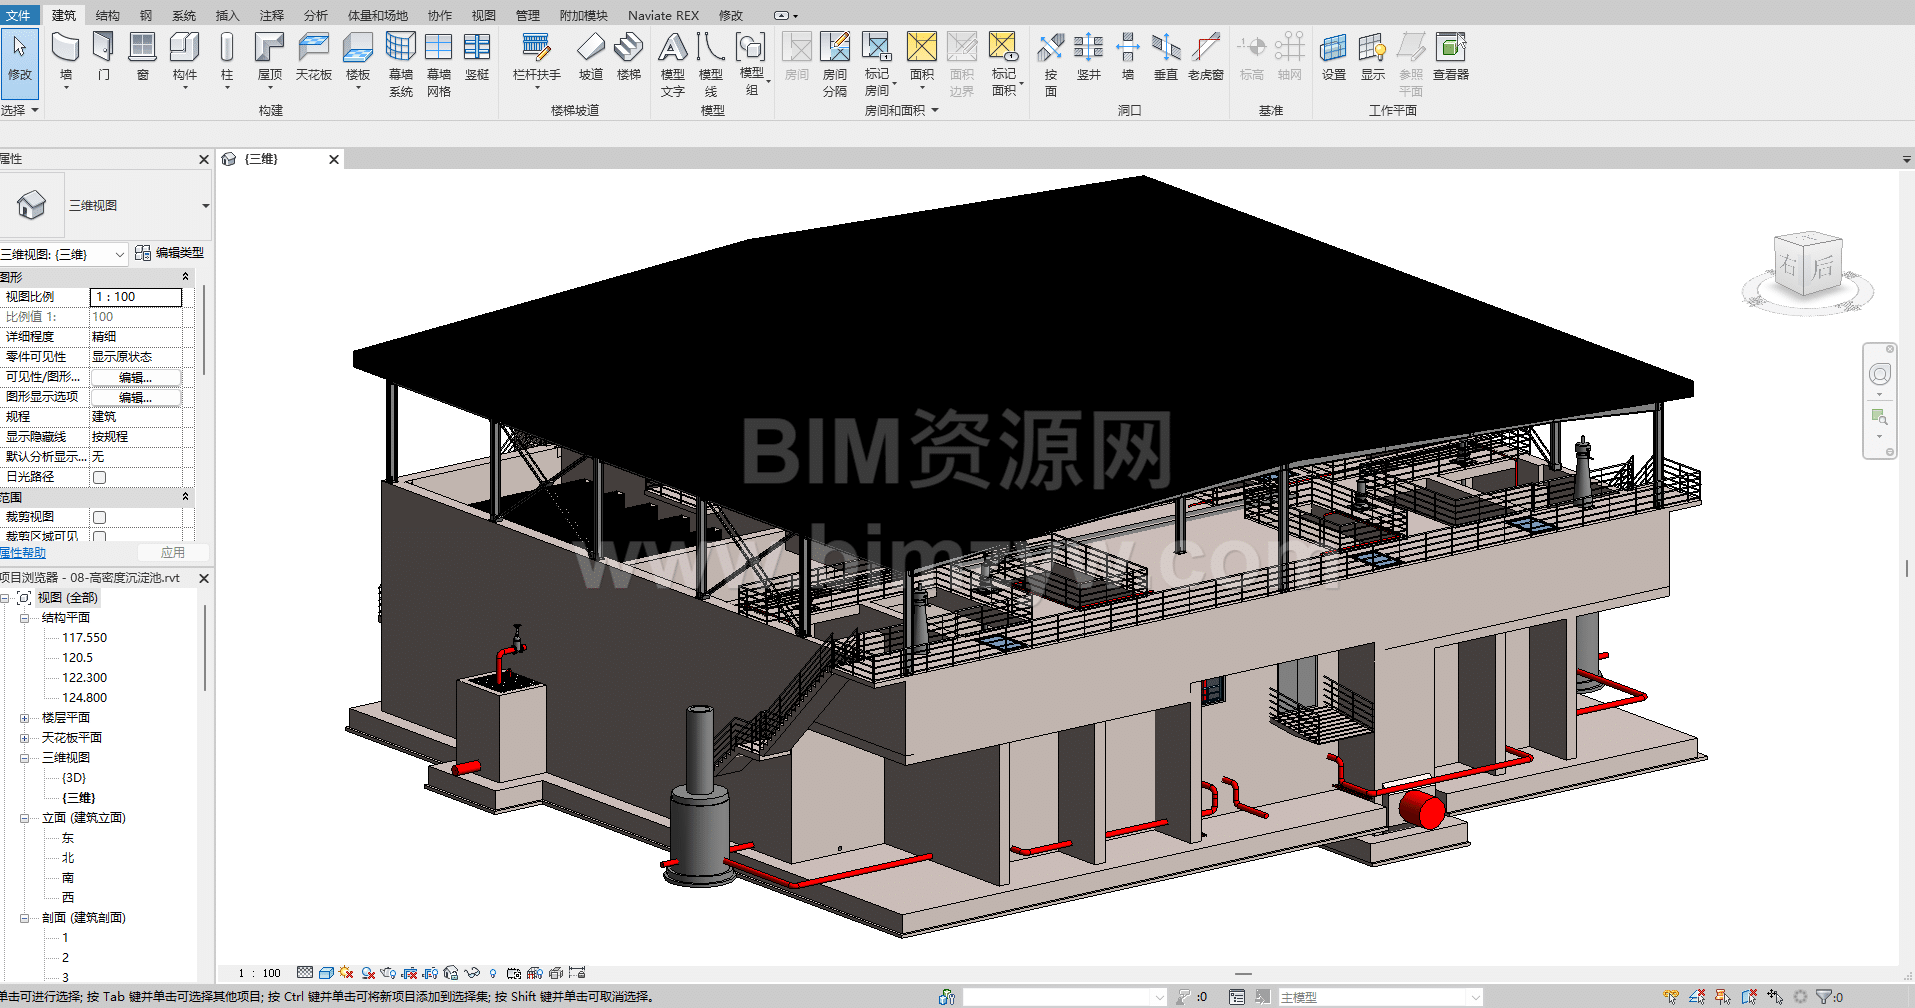Image resolution: width=1915 pixels, height=1008 pixels.
Task: Select the Ceiling (天花板) tool
Action: point(314,57)
